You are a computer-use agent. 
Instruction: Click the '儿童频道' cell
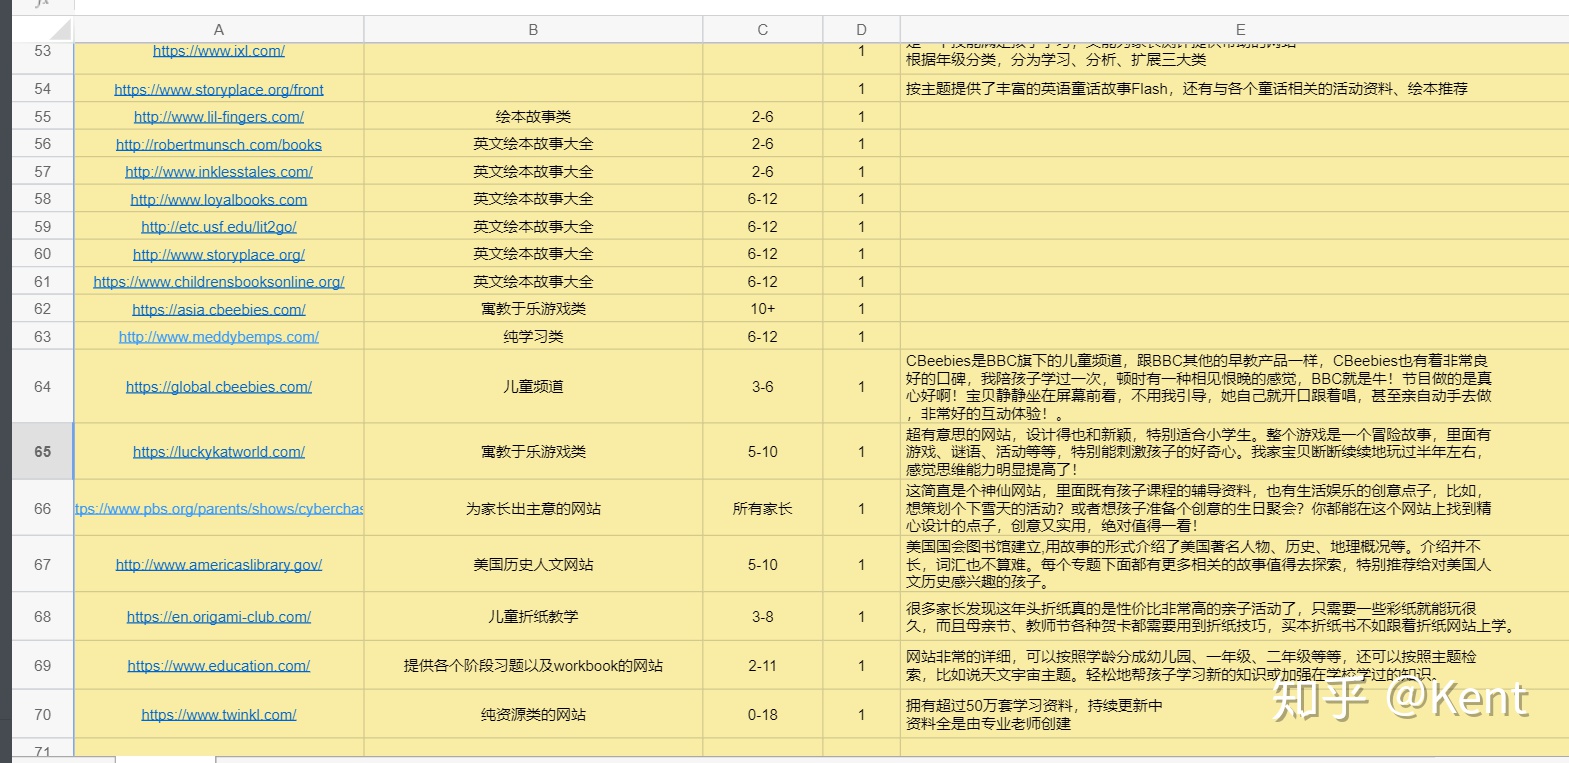[533, 387]
